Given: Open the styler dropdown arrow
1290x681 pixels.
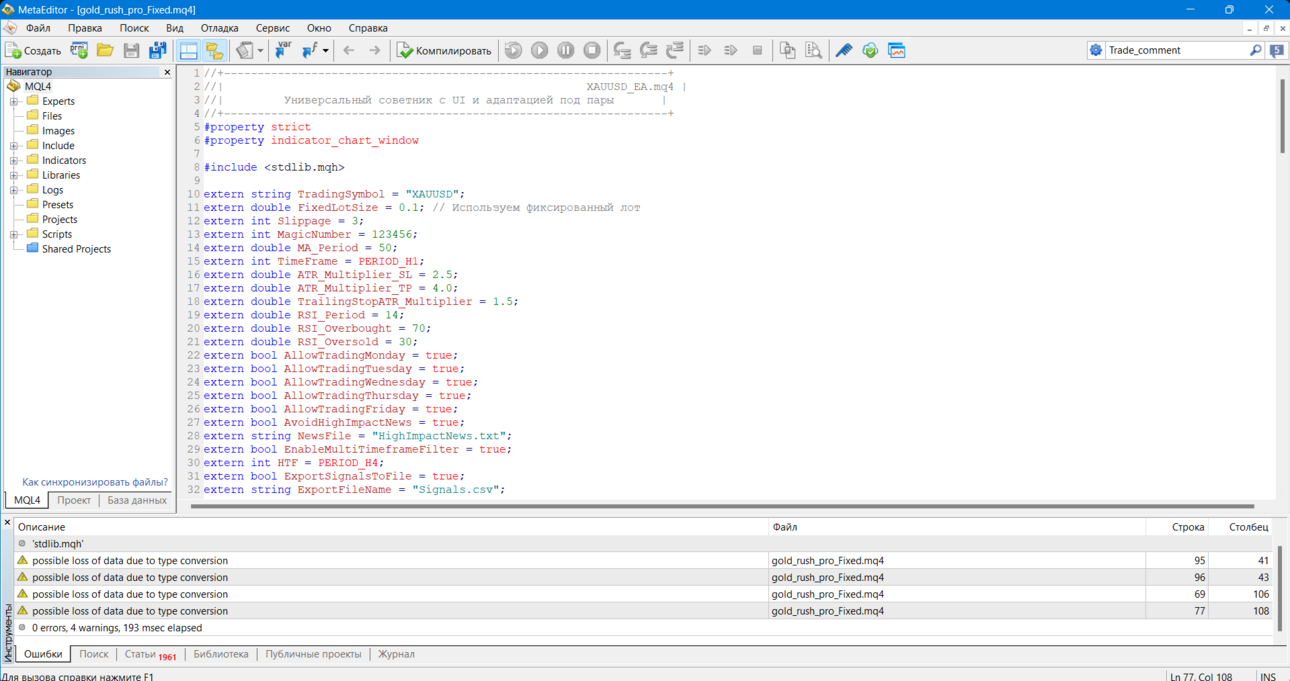Looking at the screenshot, I should pos(260,50).
